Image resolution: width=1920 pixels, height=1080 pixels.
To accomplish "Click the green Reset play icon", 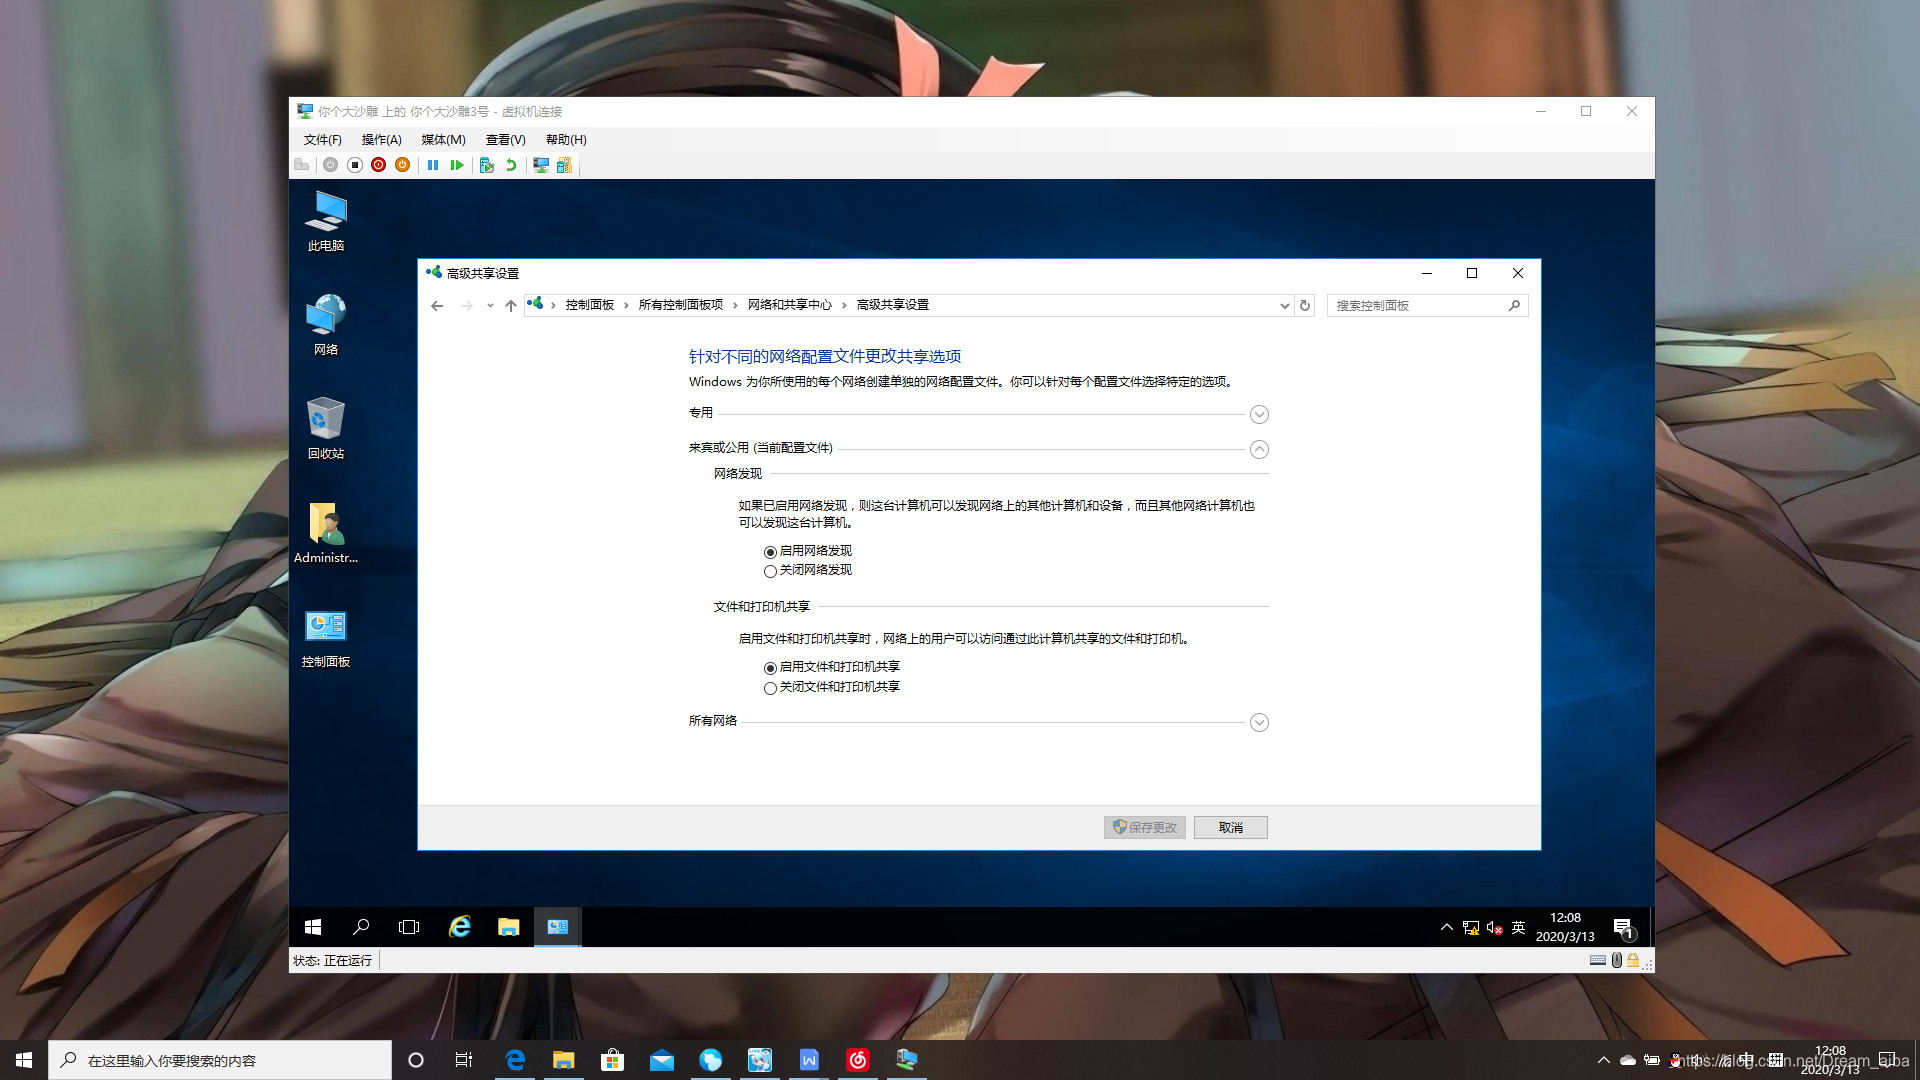I will pyautogui.click(x=457, y=165).
